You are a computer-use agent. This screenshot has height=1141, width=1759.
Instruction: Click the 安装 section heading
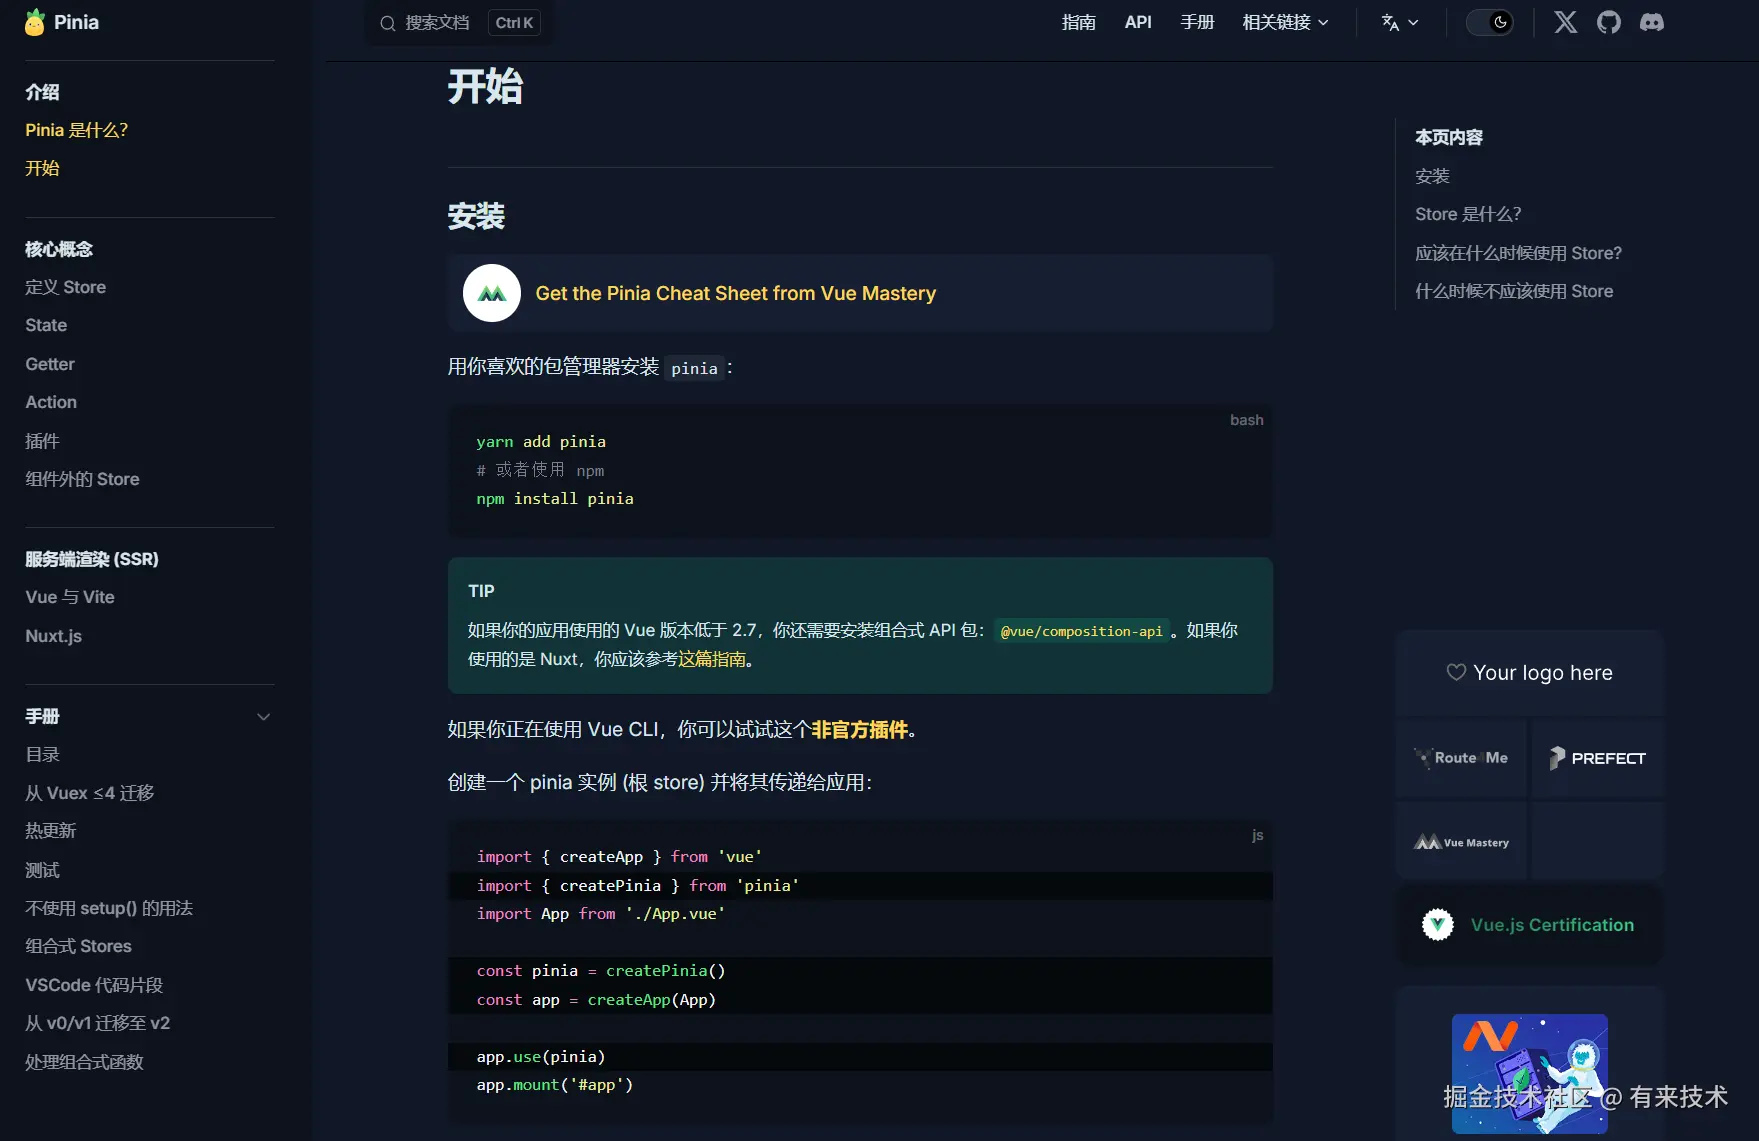(476, 216)
